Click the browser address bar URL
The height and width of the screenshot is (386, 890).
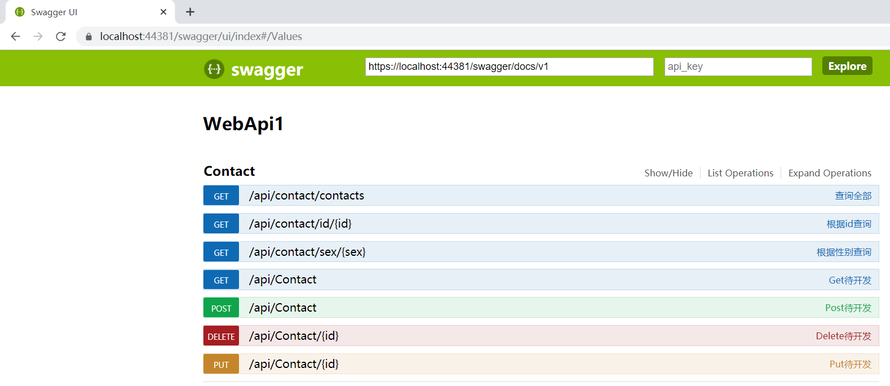[201, 36]
